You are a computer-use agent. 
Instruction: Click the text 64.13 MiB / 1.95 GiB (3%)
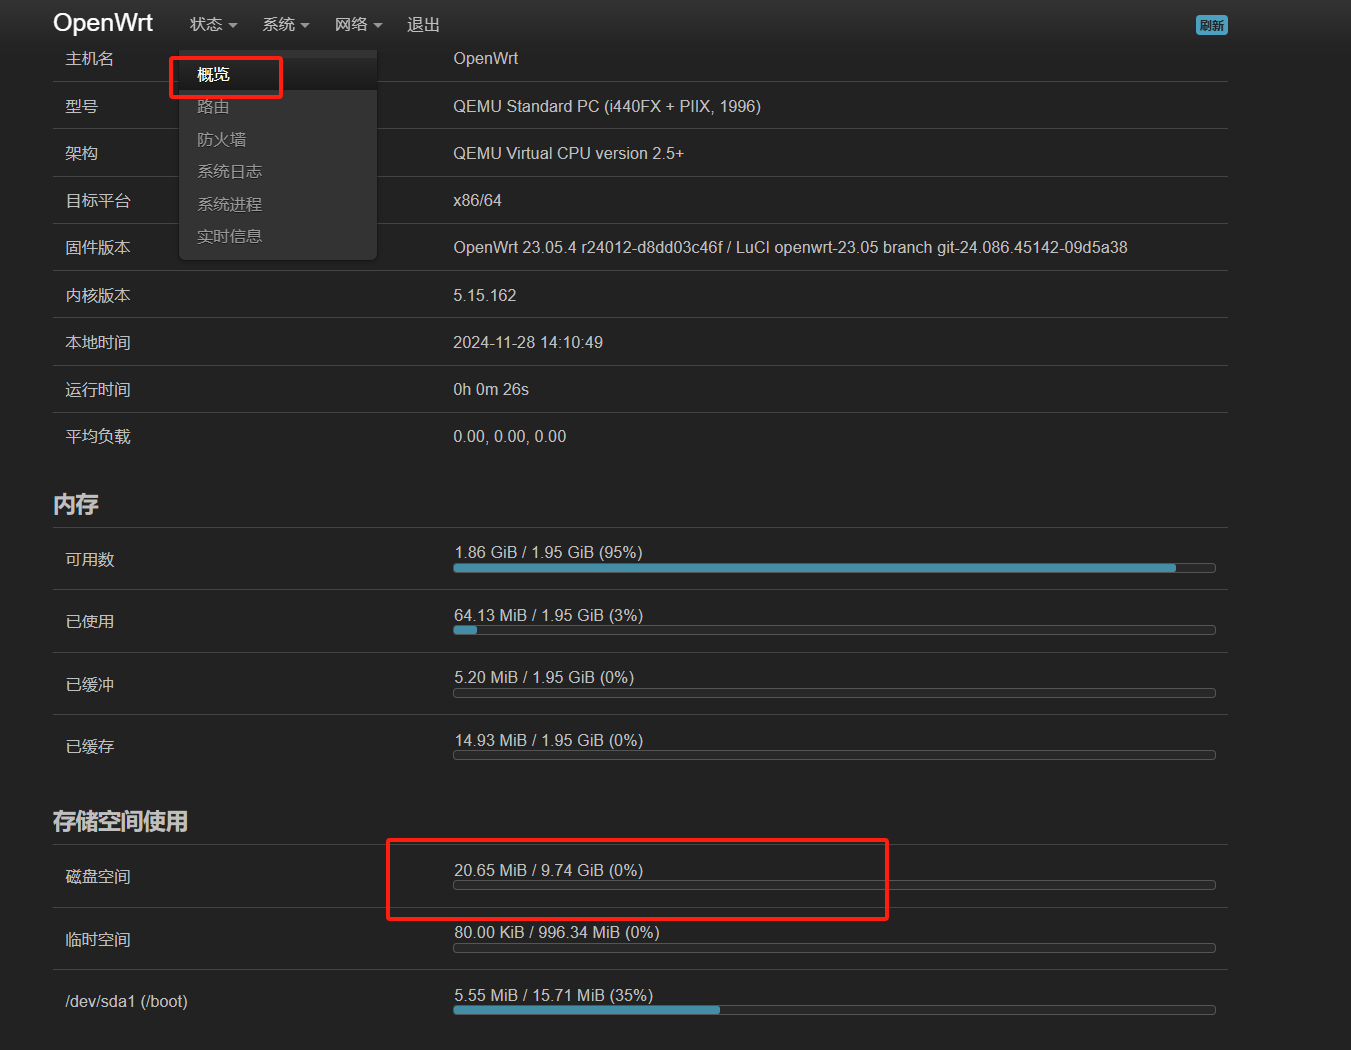pyautogui.click(x=548, y=615)
